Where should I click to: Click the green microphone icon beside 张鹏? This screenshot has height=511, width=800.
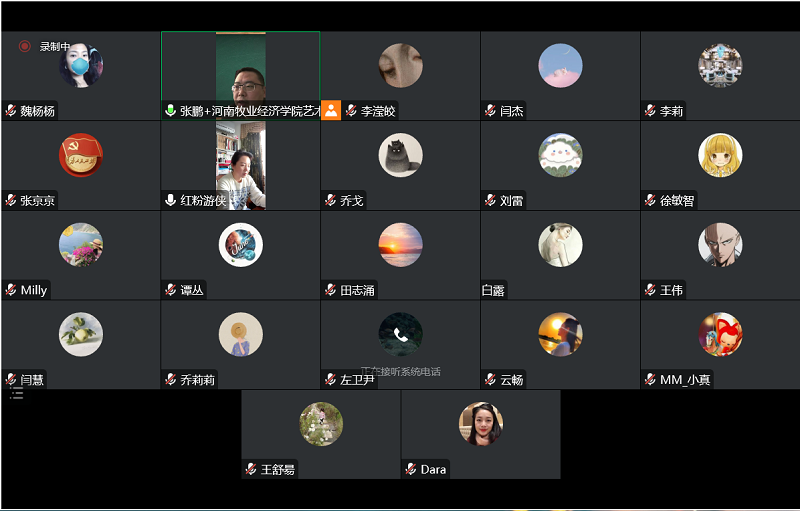click(170, 111)
